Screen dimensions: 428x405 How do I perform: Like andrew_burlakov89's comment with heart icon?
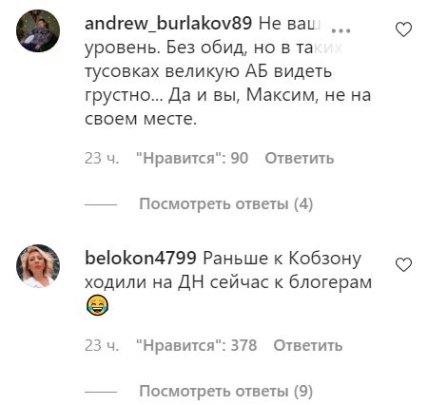tap(404, 30)
